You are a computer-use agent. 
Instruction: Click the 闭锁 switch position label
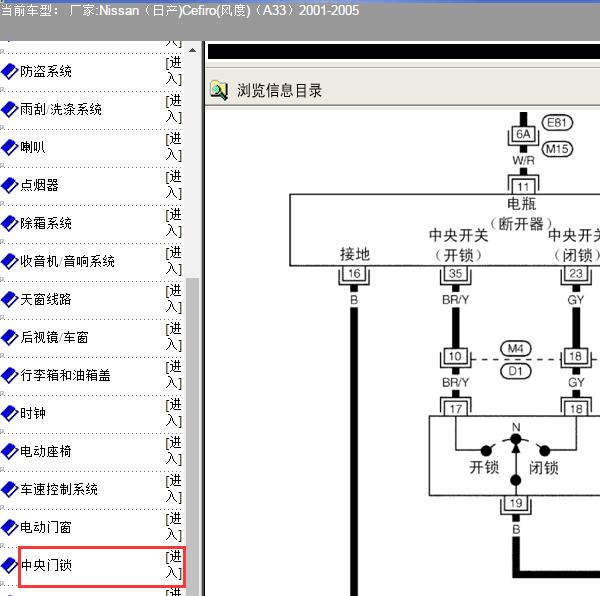(543, 467)
